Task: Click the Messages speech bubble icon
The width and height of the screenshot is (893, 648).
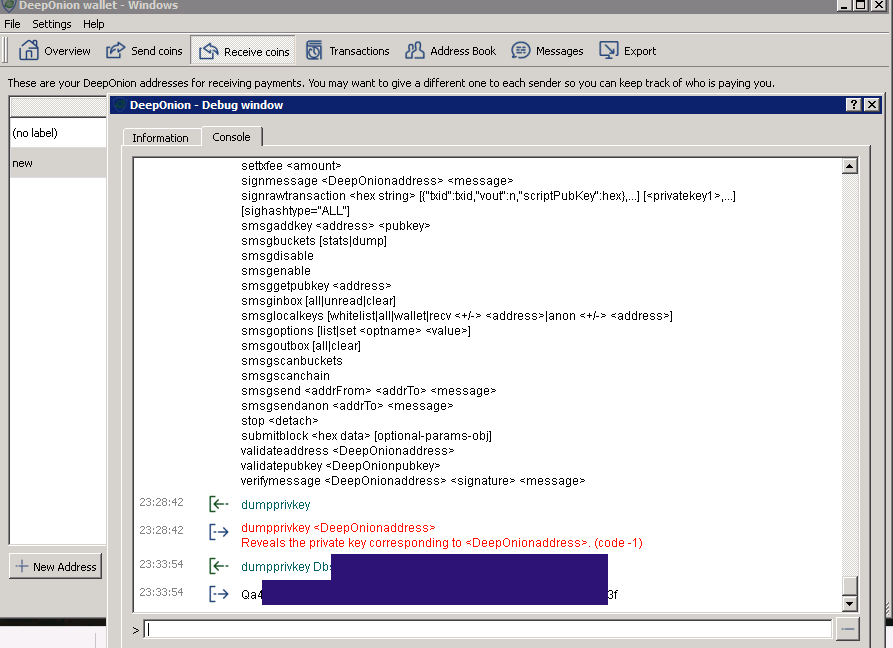Action: 521,51
